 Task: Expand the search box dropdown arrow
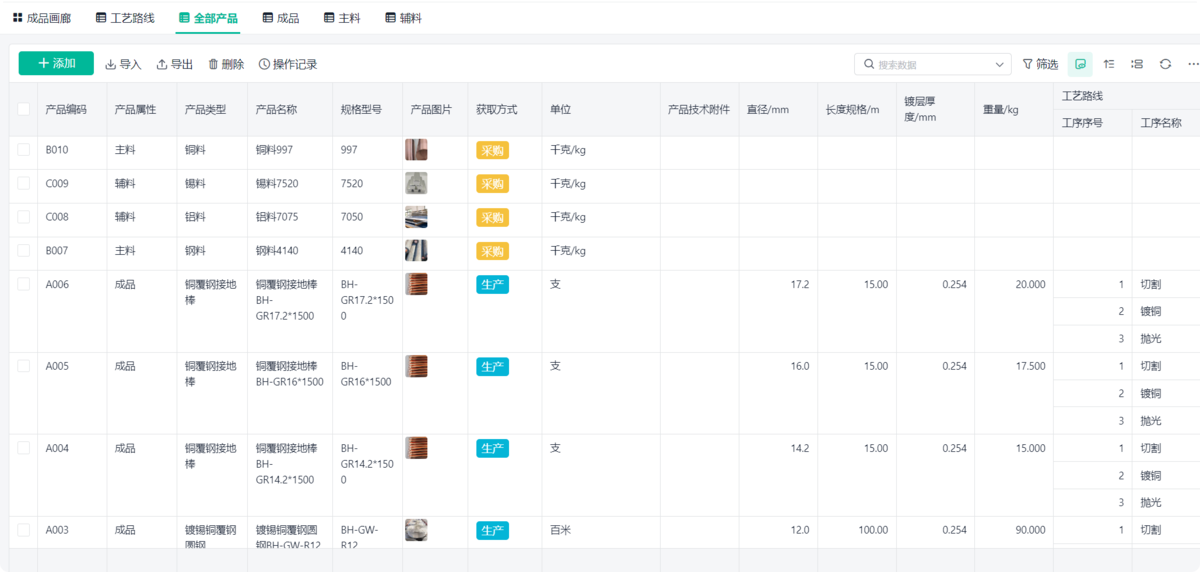coord(1001,64)
